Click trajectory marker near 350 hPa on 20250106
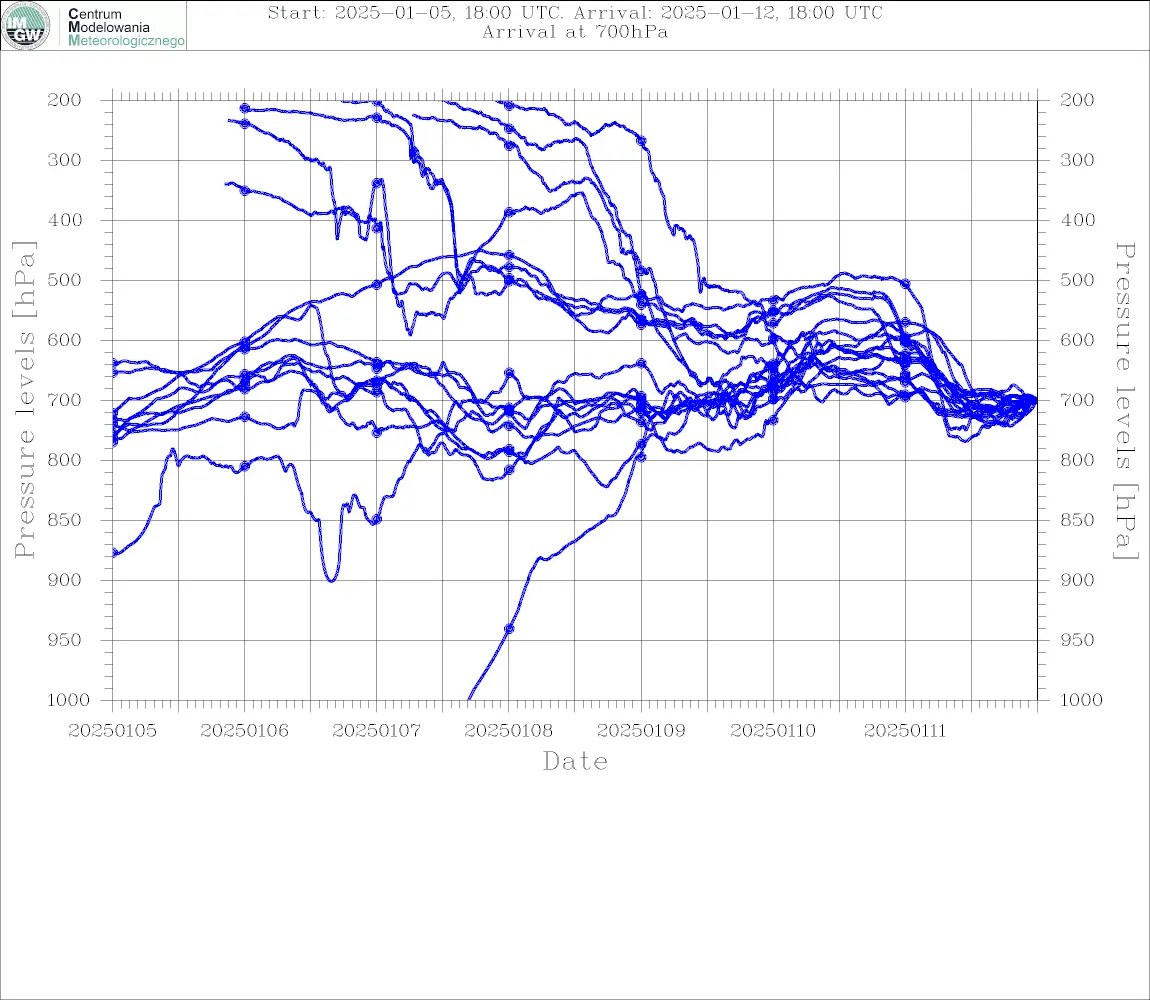The height and width of the screenshot is (1000, 1150). pos(245,191)
